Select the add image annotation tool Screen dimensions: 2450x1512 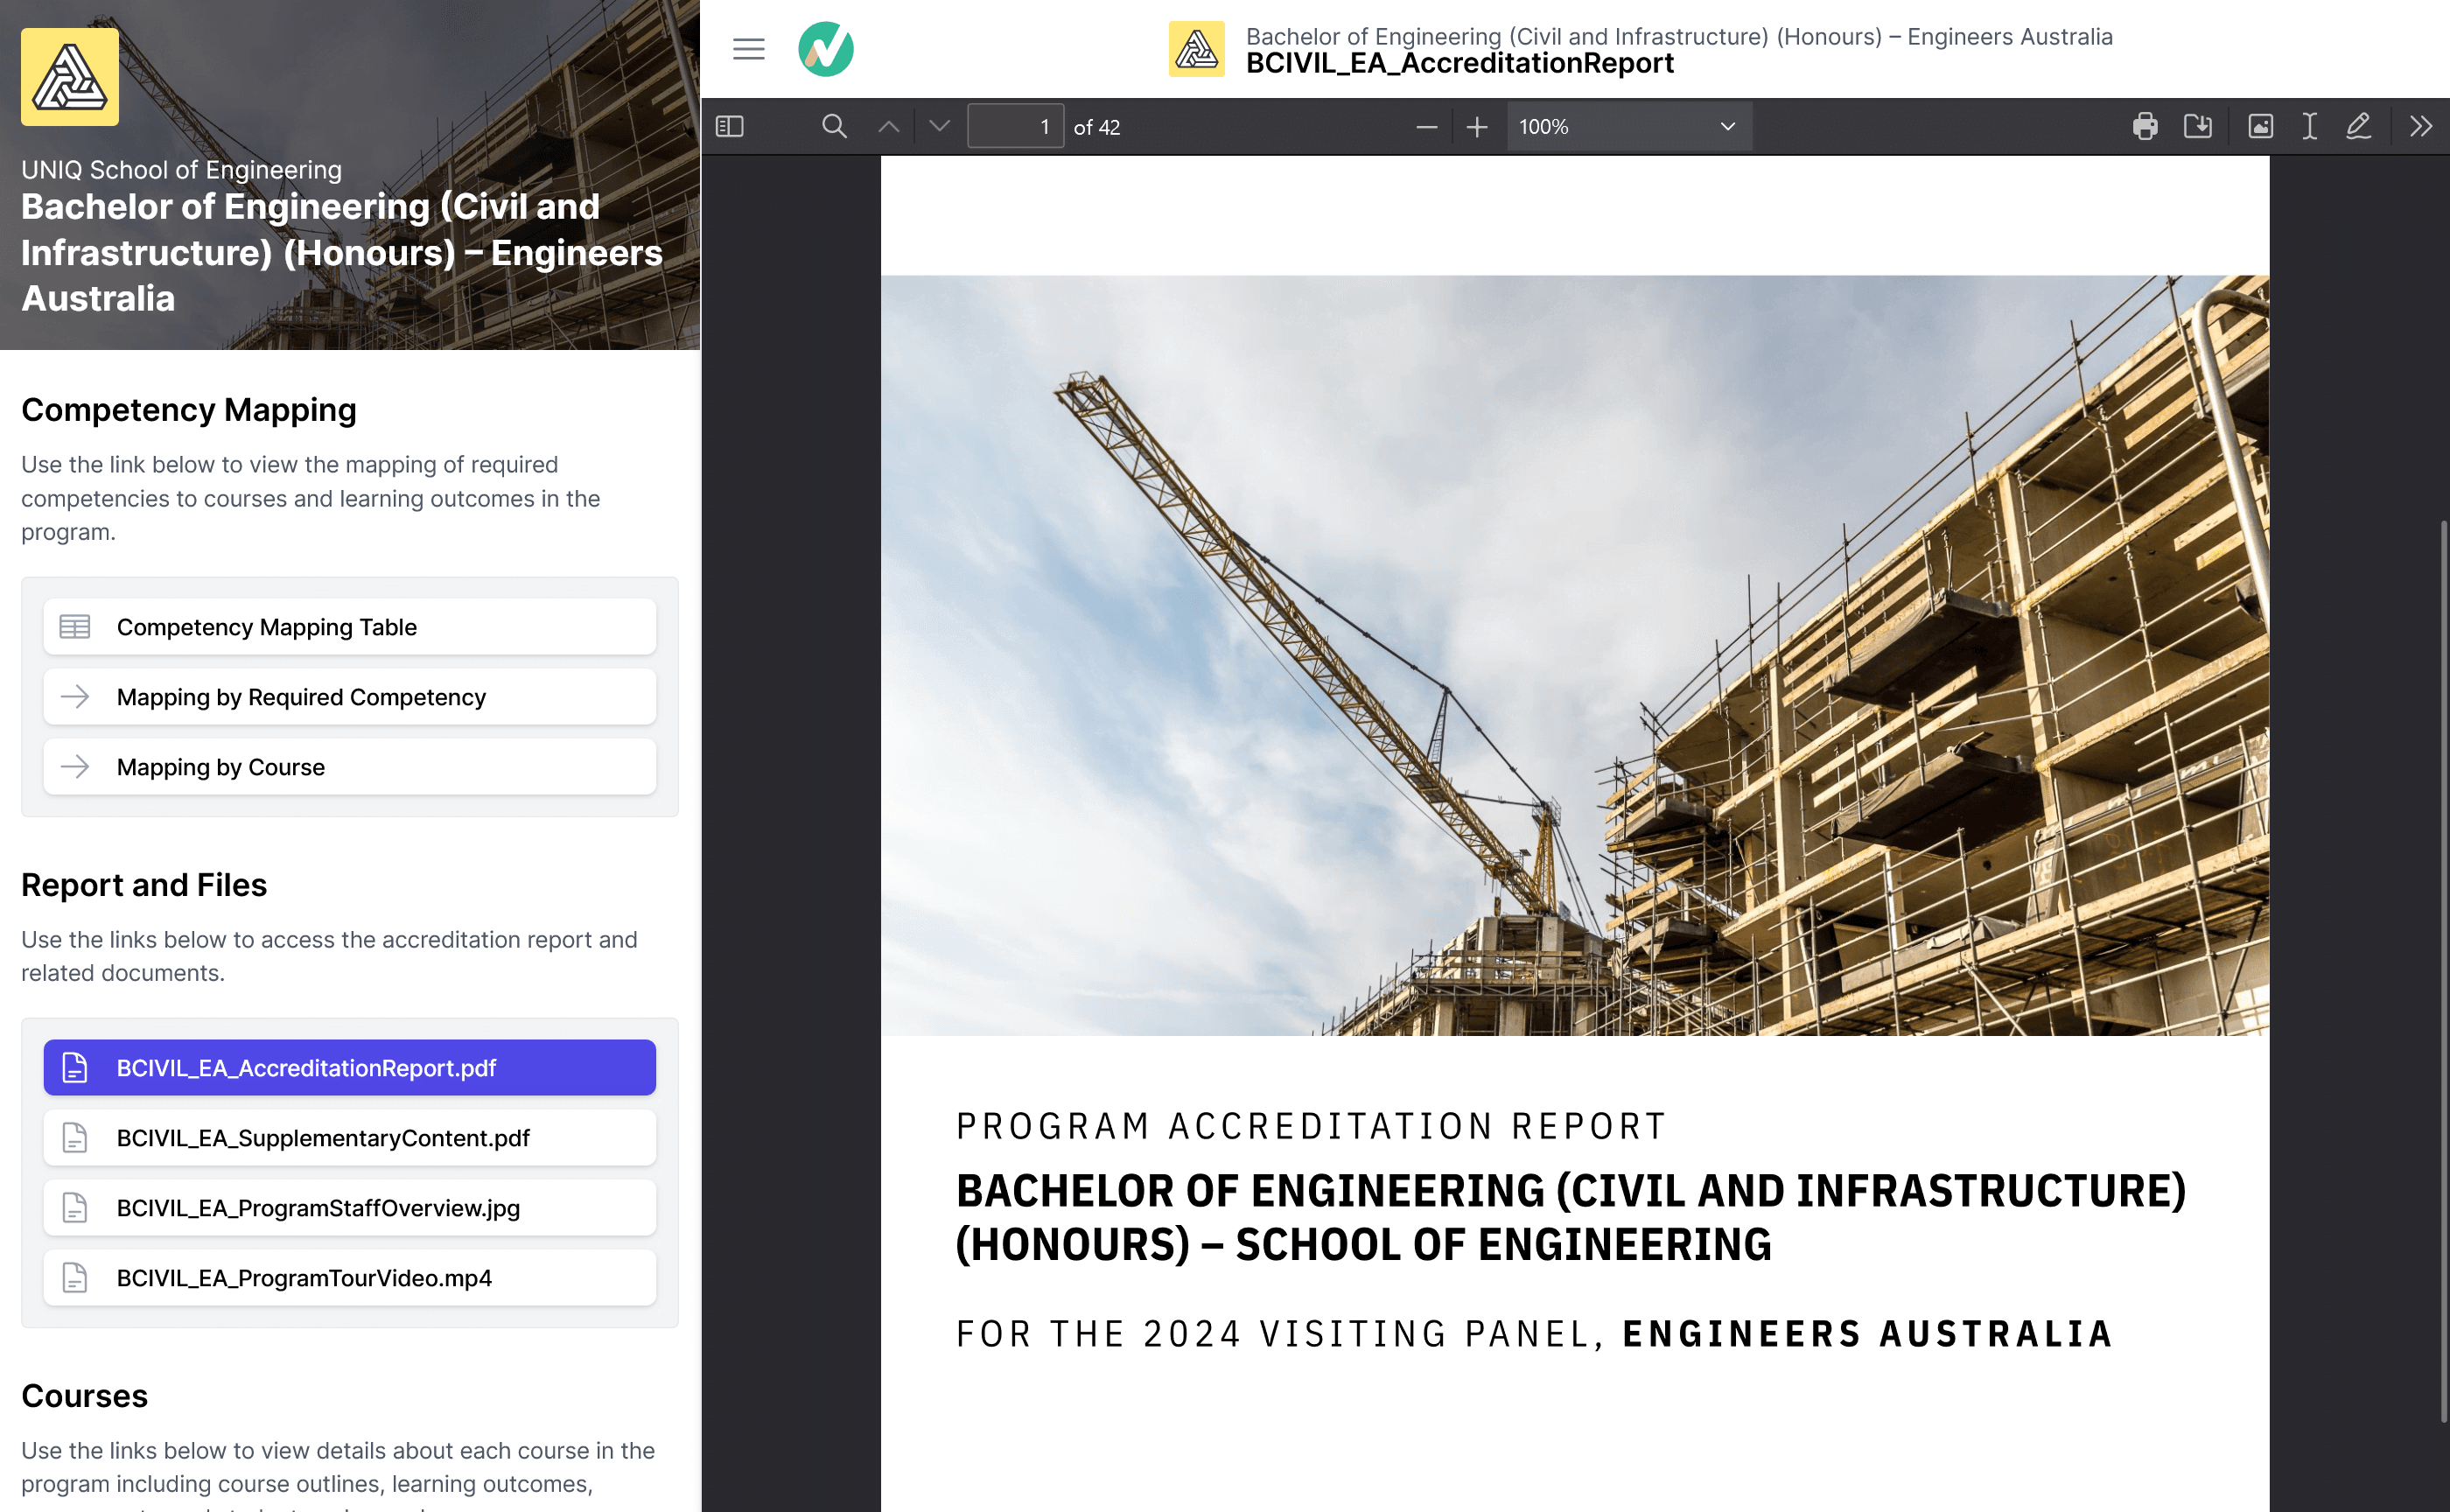click(2261, 127)
